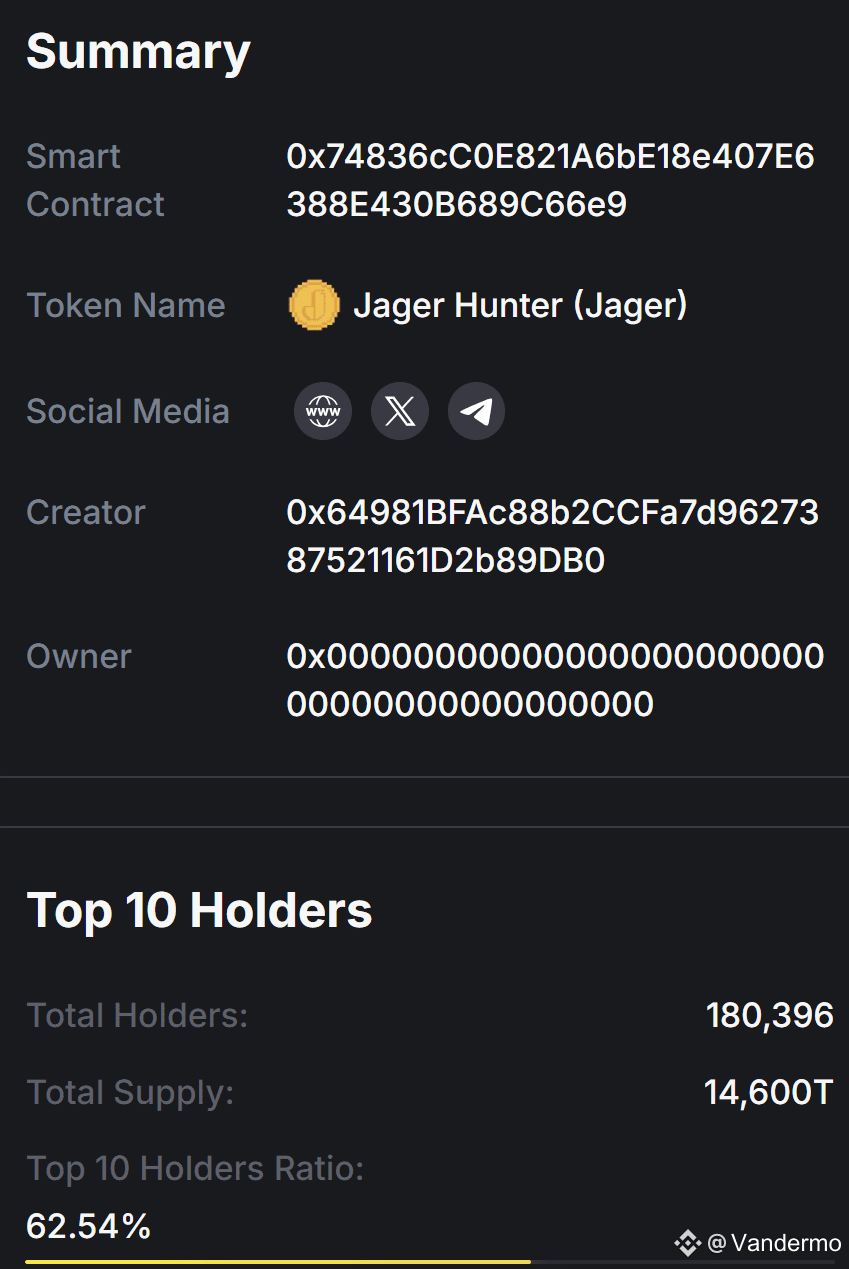Click the Binance logo beside Vandermo
Screen dimensions: 849x1269
tap(687, 1243)
